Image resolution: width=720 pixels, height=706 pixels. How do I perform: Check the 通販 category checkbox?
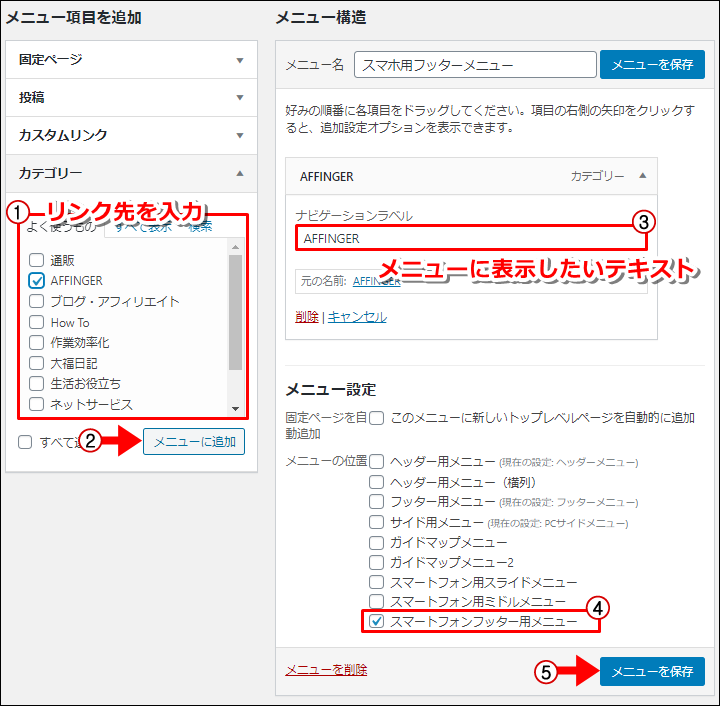click(x=37, y=260)
